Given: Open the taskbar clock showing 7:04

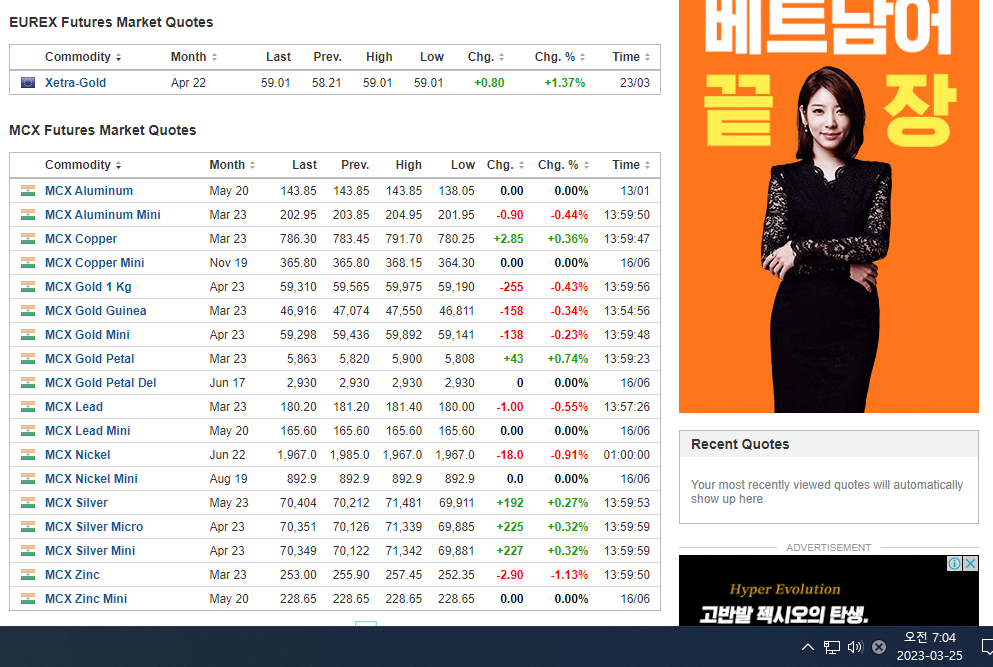Looking at the screenshot, I should click(x=930, y=647).
